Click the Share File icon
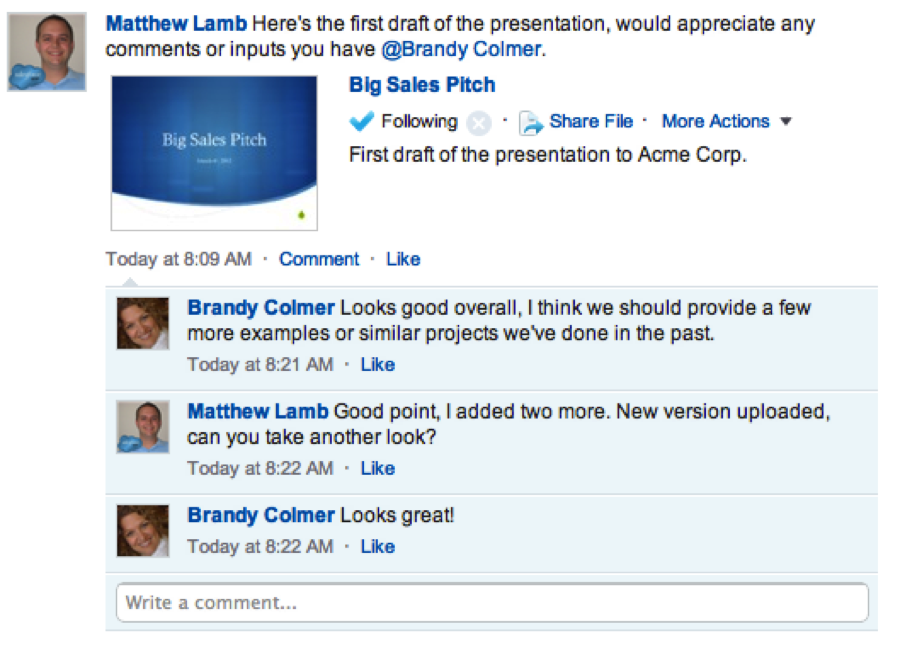 coord(530,123)
